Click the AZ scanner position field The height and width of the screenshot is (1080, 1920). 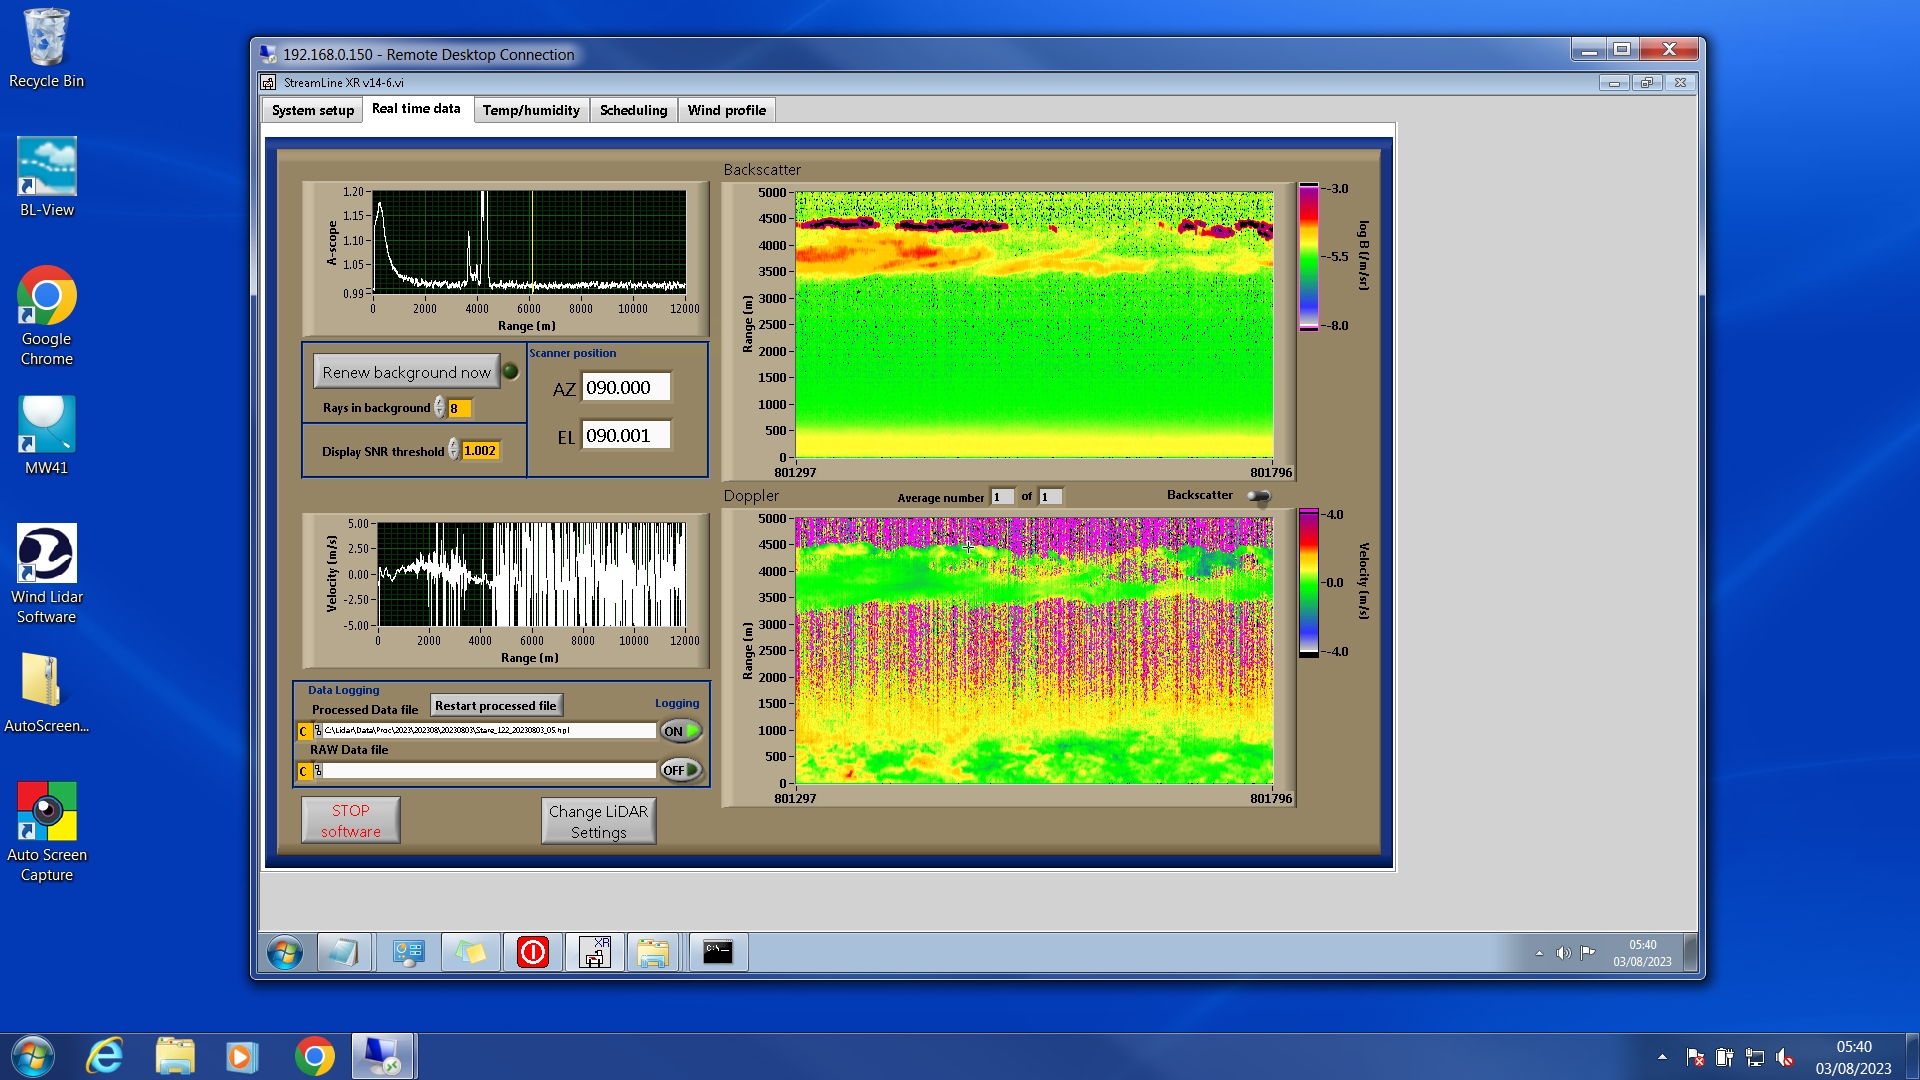[625, 388]
